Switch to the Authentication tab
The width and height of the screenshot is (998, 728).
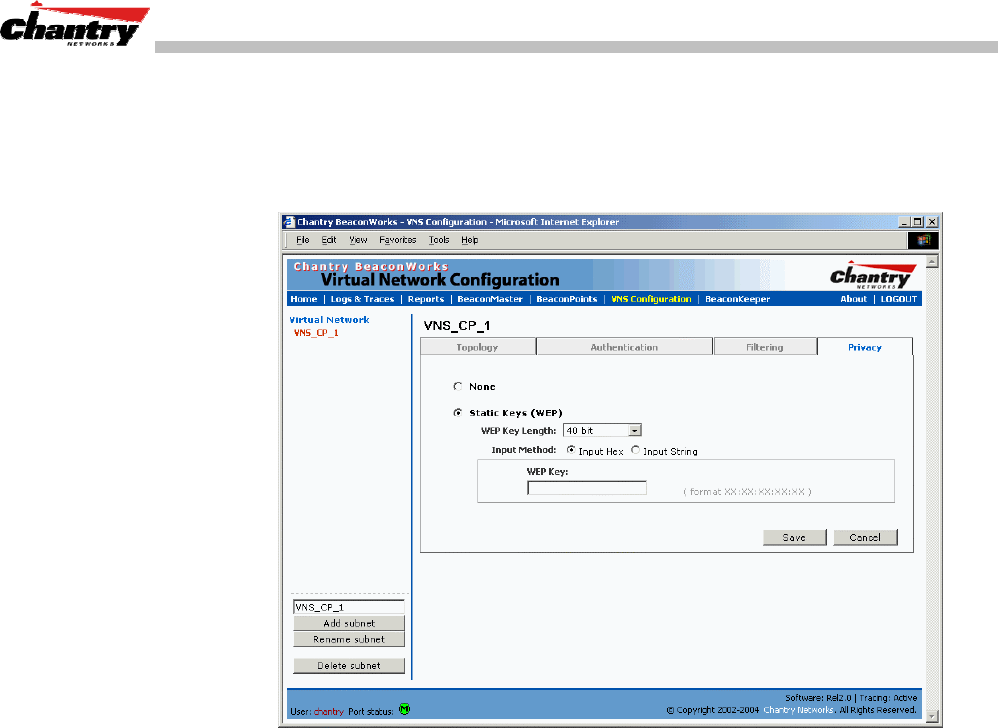(624, 347)
